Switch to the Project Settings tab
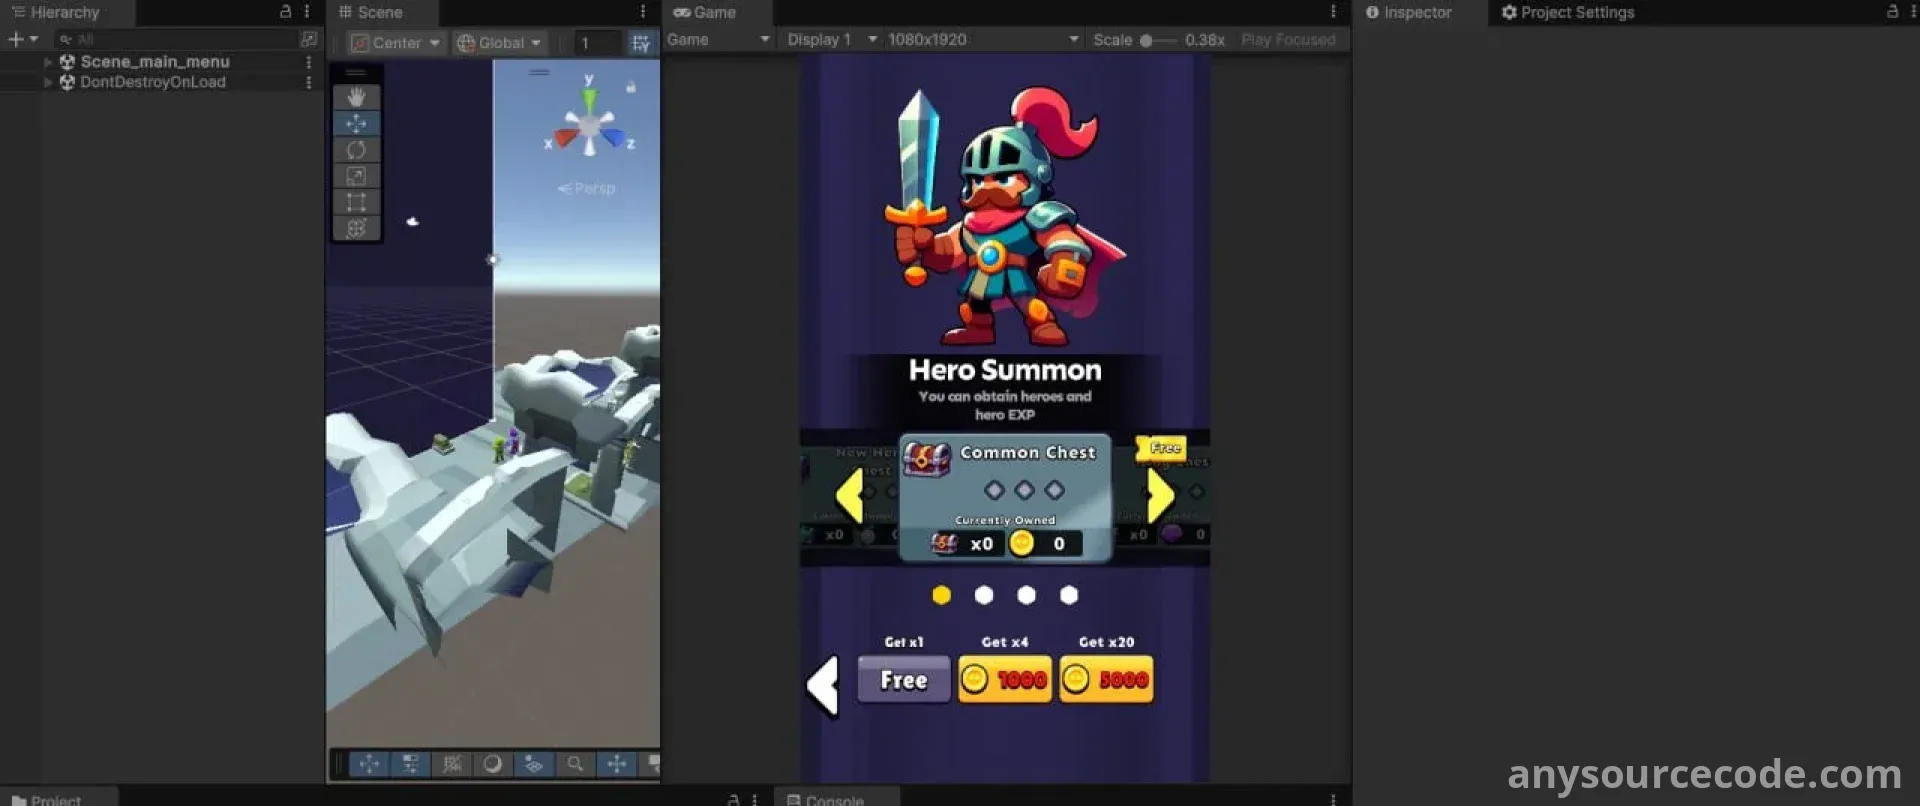The image size is (1920, 806). tap(1567, 12)
